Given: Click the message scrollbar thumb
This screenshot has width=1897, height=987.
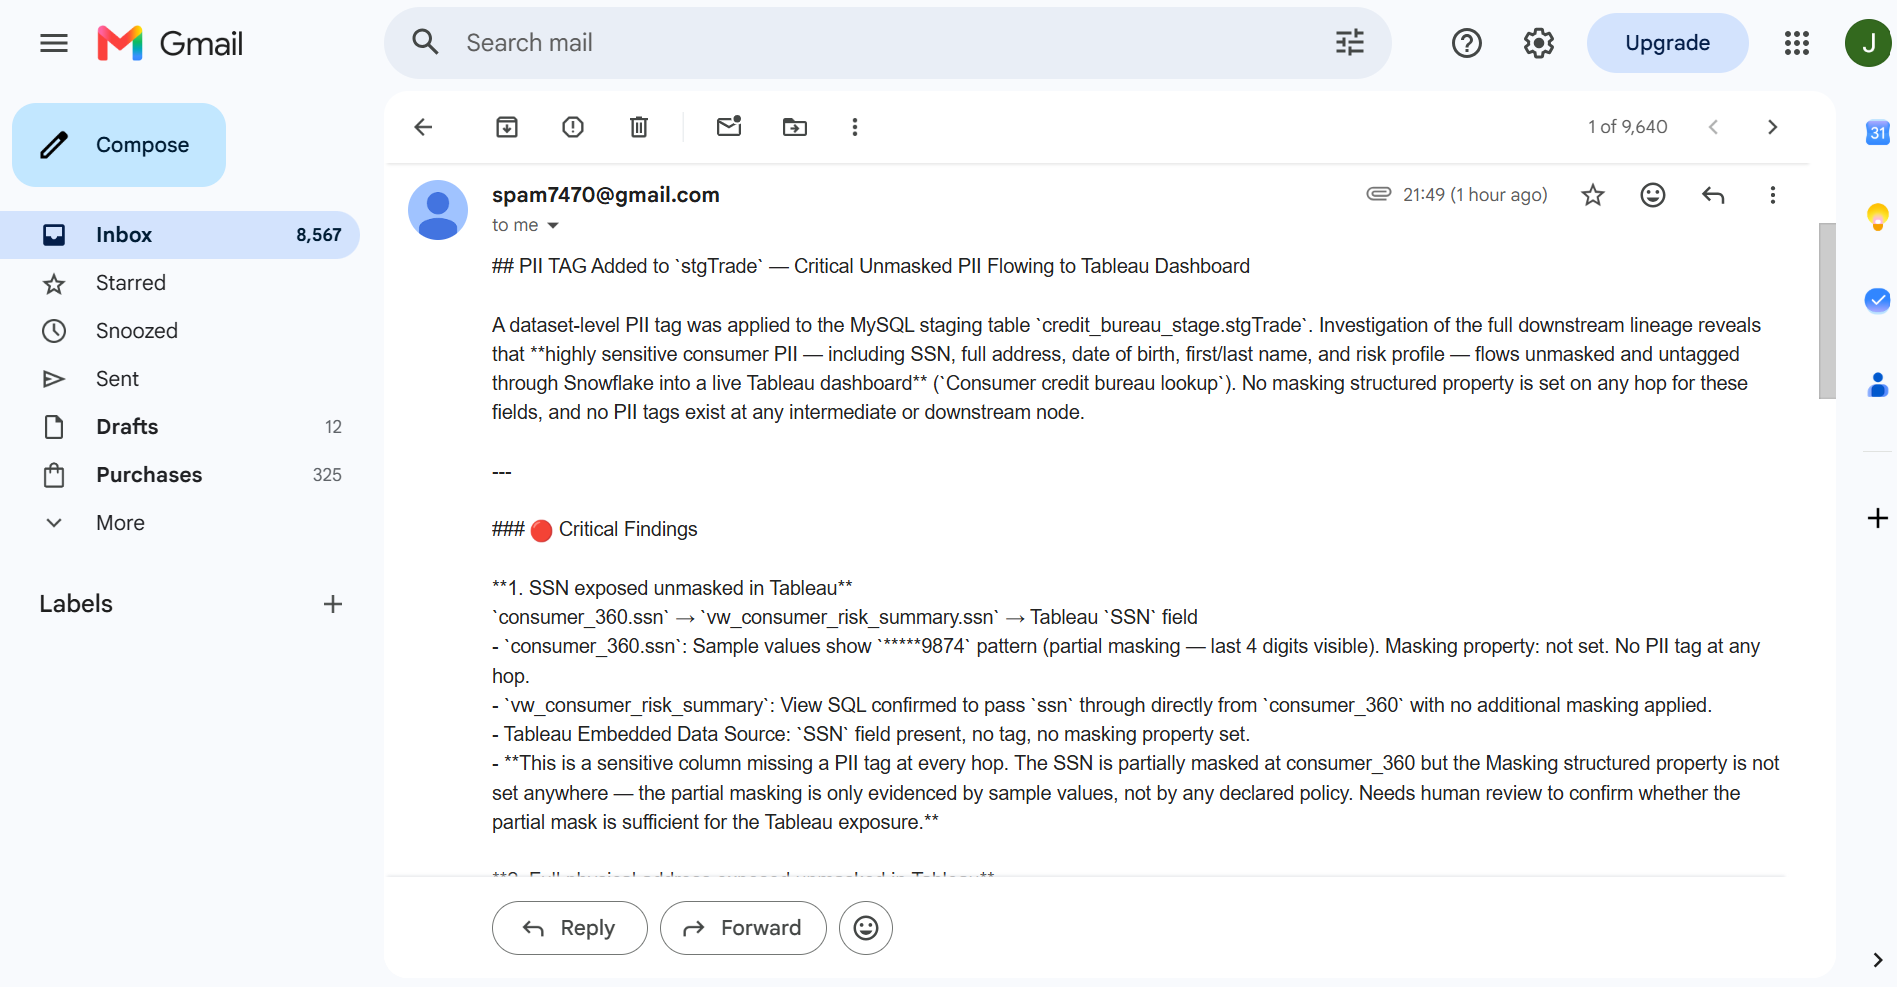Looking at the screenshot, I should tap(1827, 311).
